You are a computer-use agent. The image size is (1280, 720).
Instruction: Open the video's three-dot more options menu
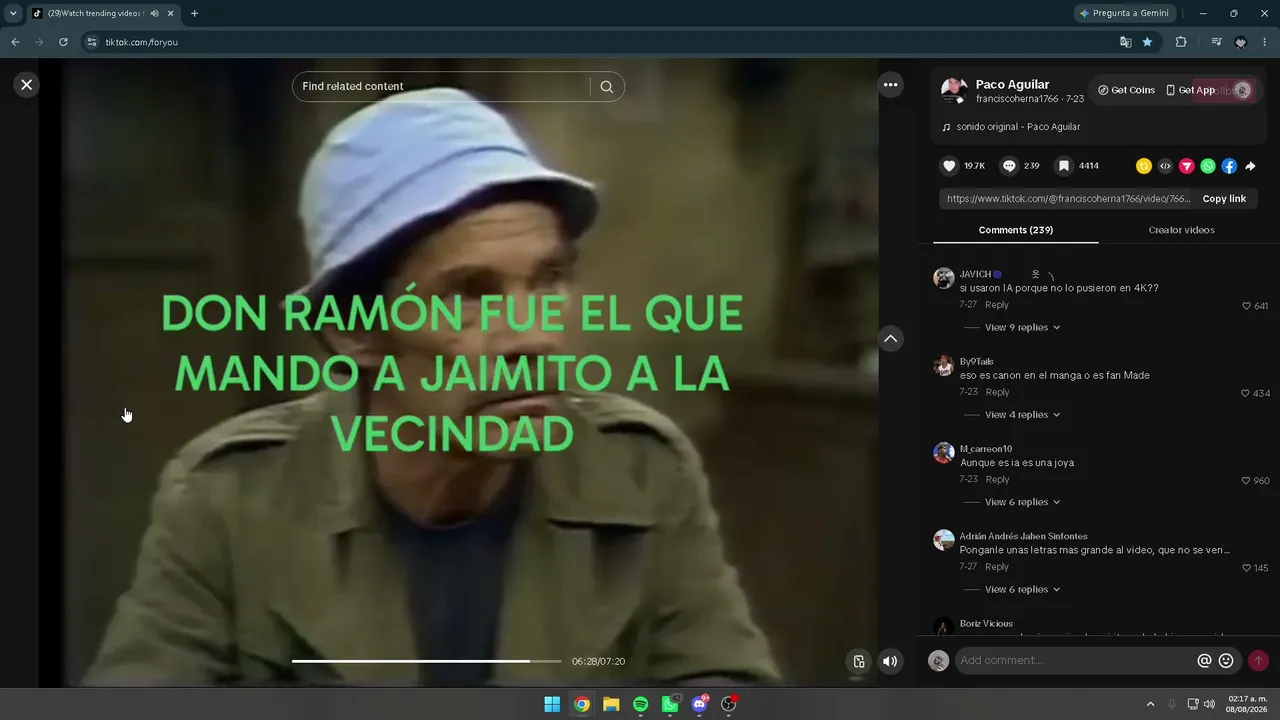(890, 85)
